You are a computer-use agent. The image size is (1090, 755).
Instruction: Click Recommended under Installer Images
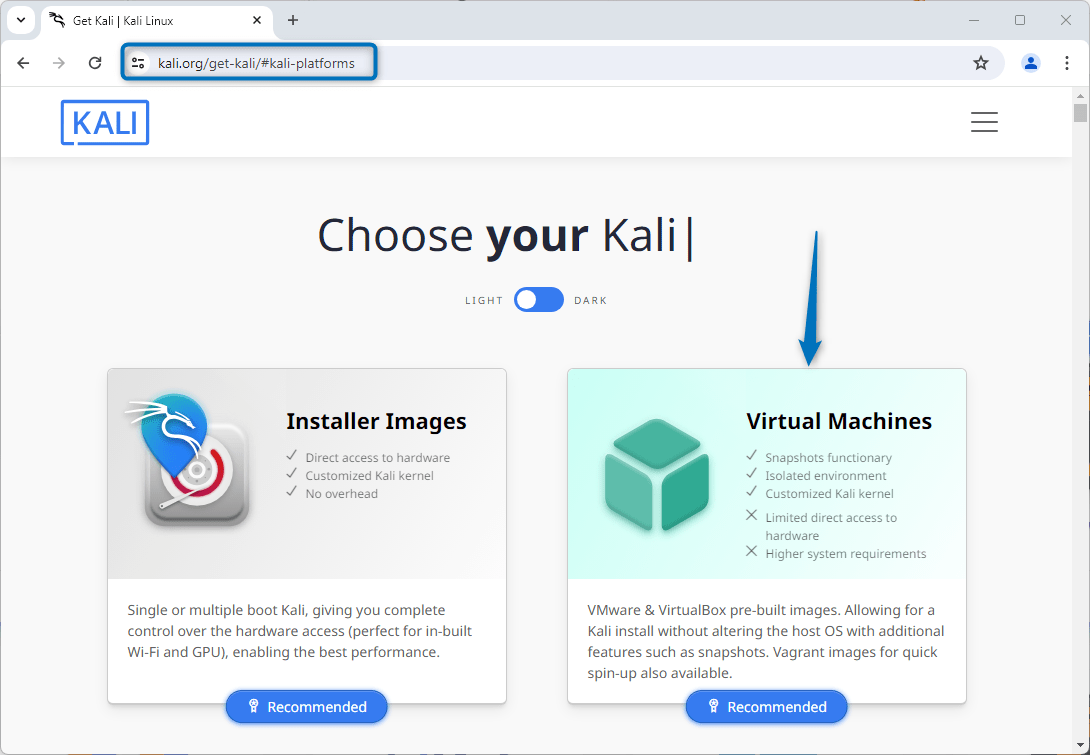pyautogui.click(x=306, y=707)
